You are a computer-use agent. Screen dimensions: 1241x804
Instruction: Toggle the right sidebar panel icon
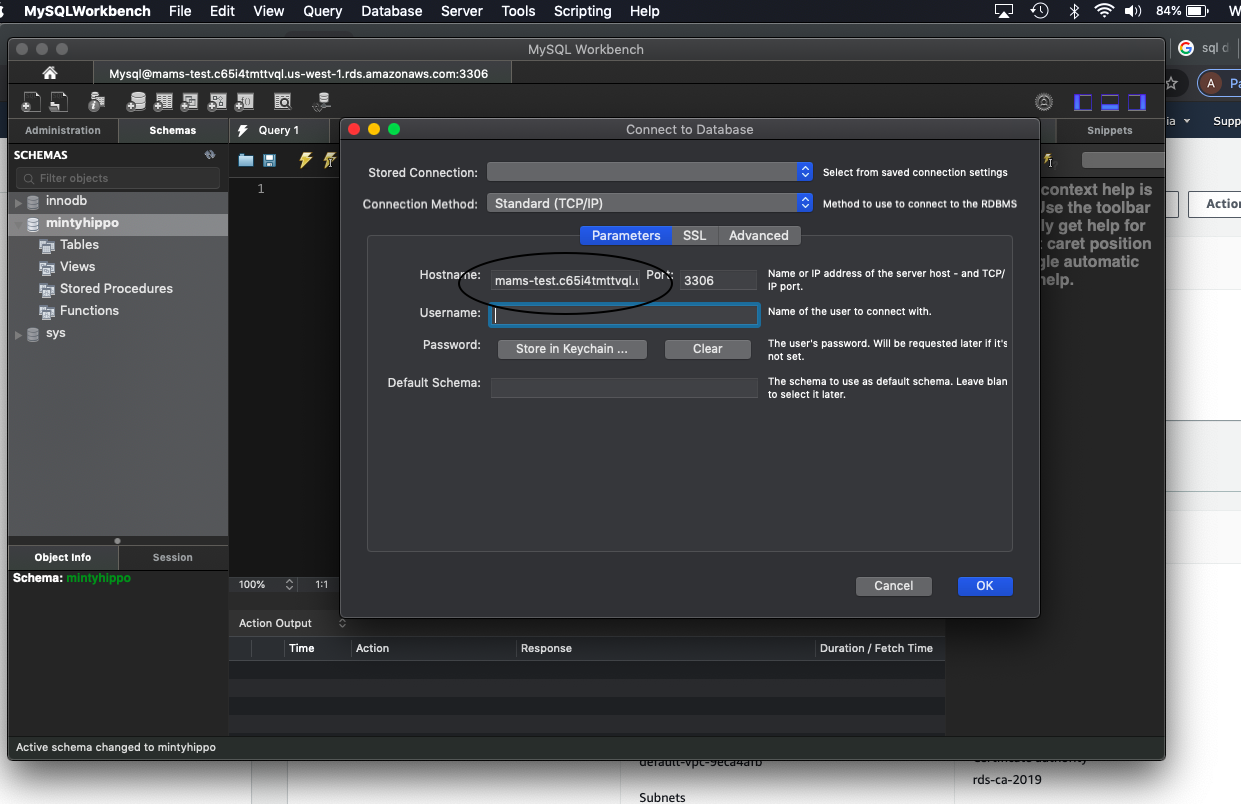(x=1137, y=102)
